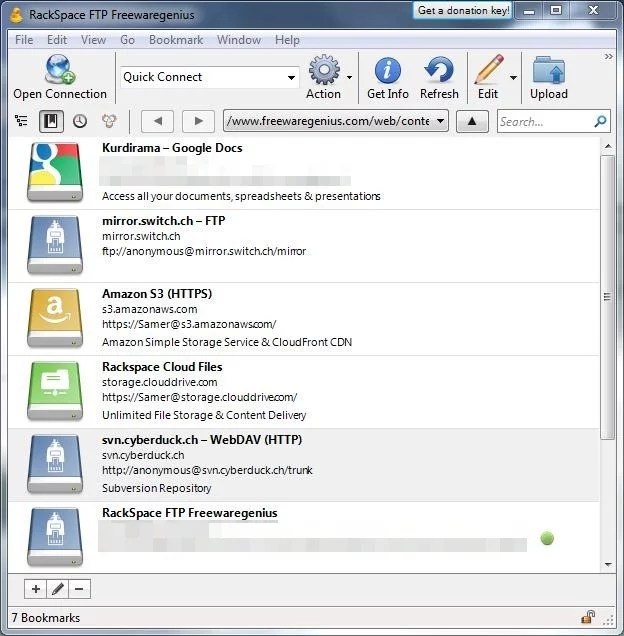The height and width of the screenshot is (636, 624).
Task: Click the mirror.switch.ch FTP drive icon
Action: [55, 245]
